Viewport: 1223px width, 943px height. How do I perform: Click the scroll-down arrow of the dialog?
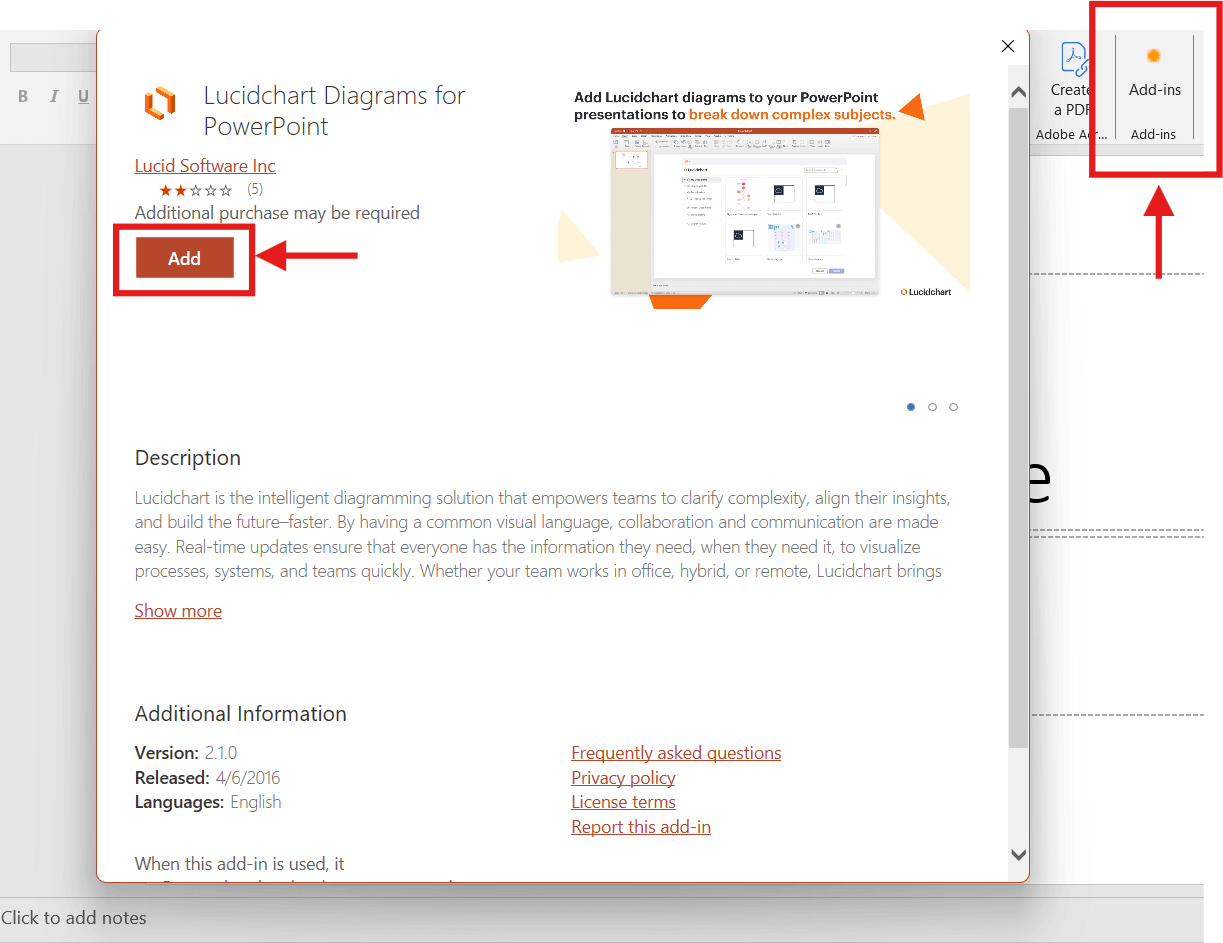1018,855
